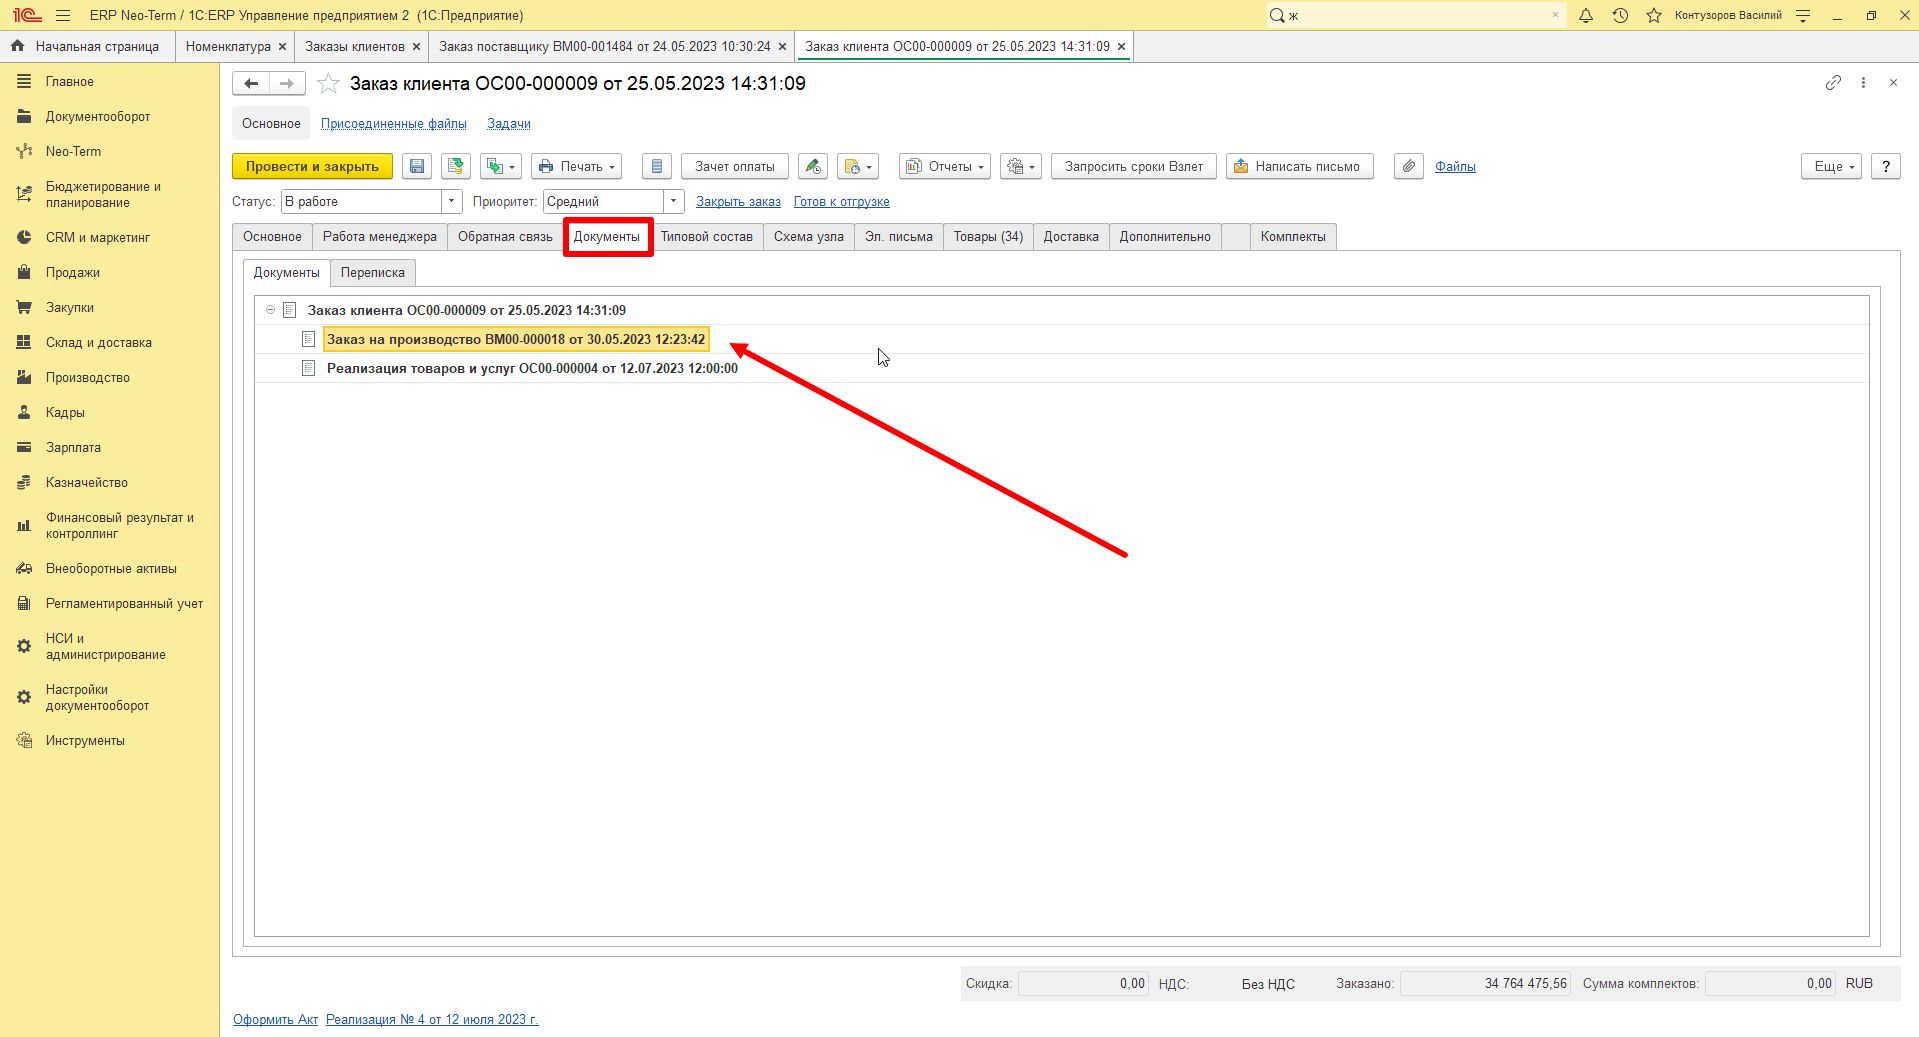This screenshot has height=1037, width=1919.
Task: Save the order with the diskette icon
Action: [417, 166]
